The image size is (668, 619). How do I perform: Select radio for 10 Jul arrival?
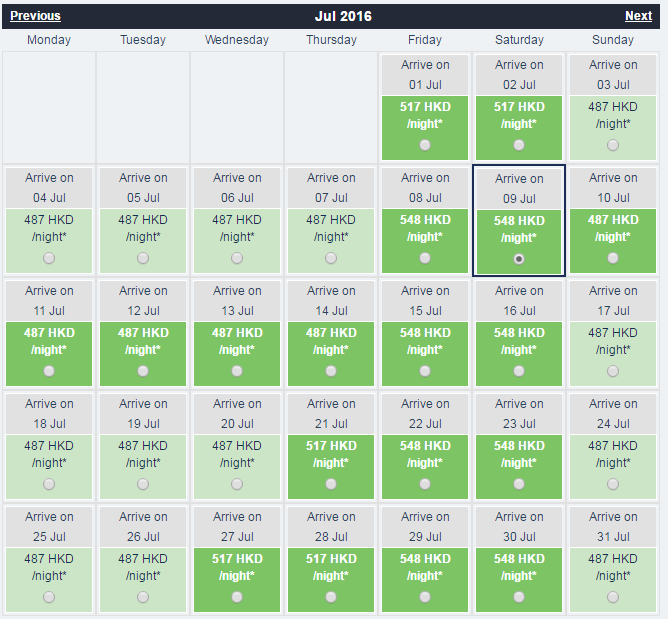pos(613,258)
